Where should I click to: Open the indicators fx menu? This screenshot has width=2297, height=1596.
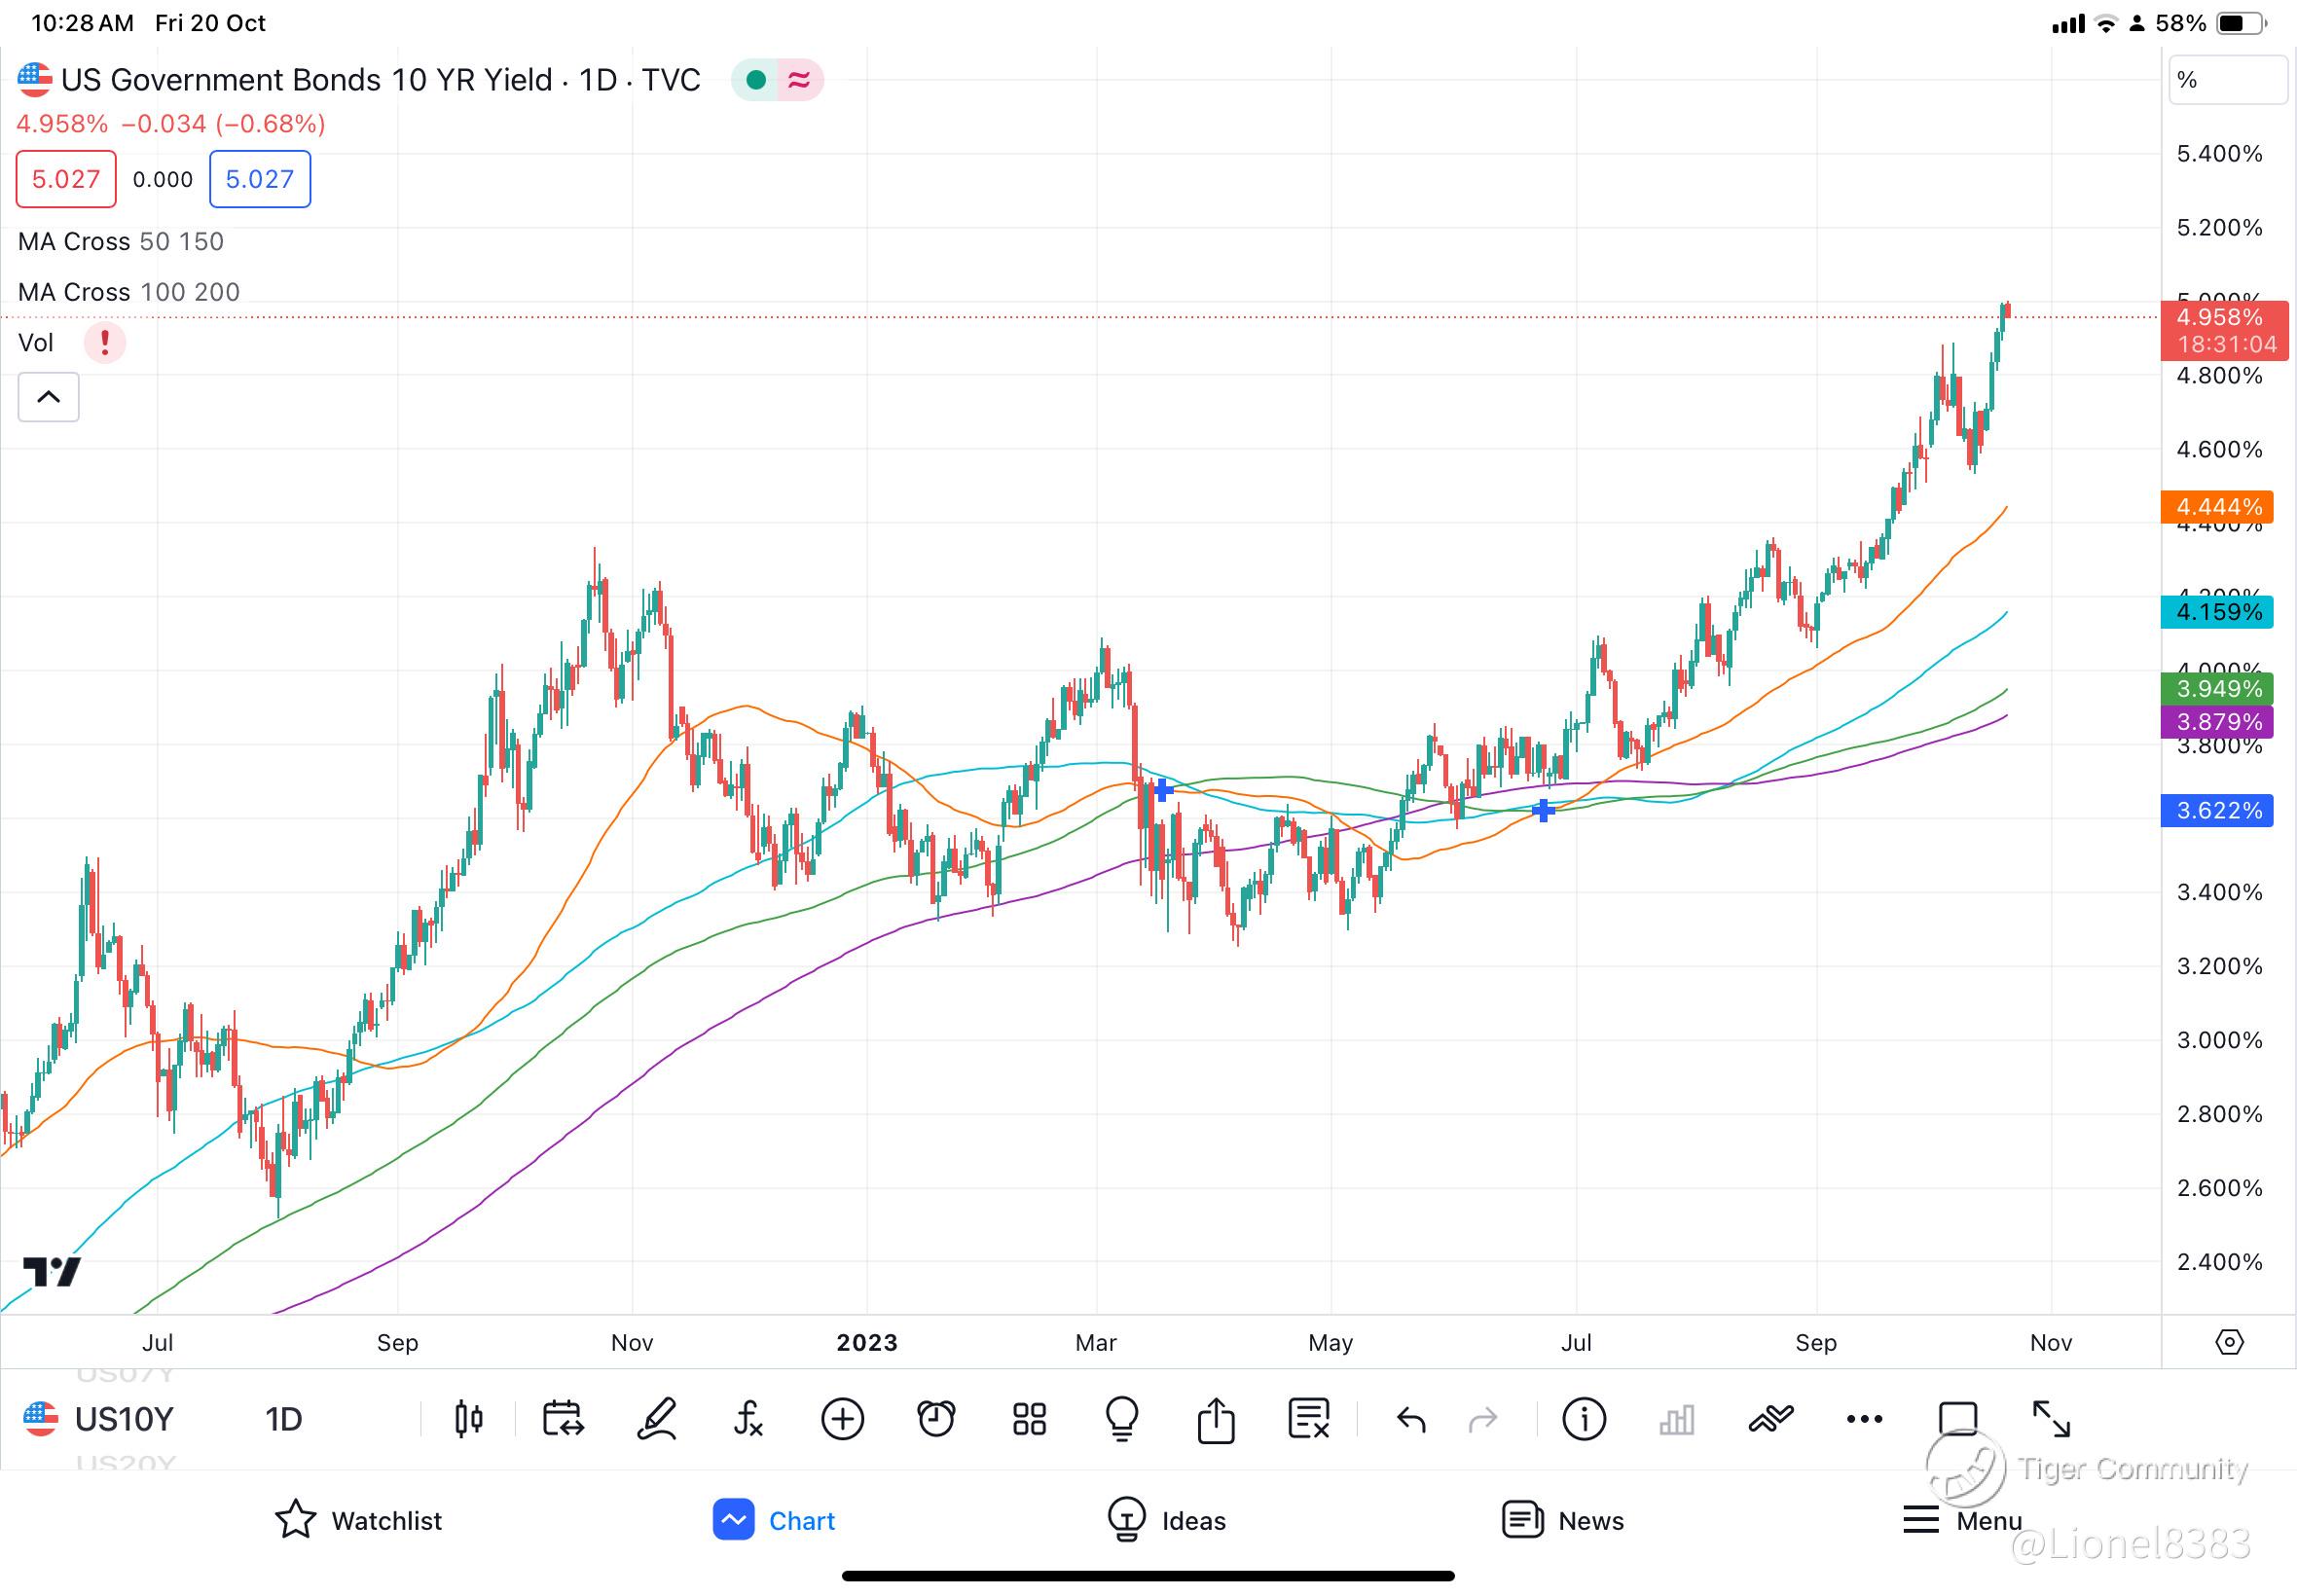click(x=748, y=1419)
